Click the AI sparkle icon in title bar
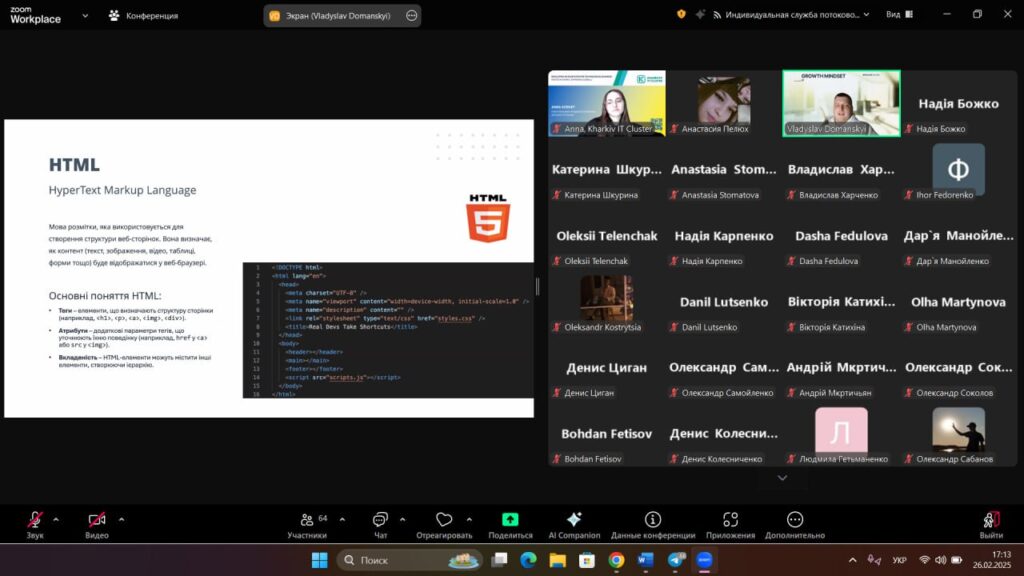1024x576 pixels. pos(700,14)
